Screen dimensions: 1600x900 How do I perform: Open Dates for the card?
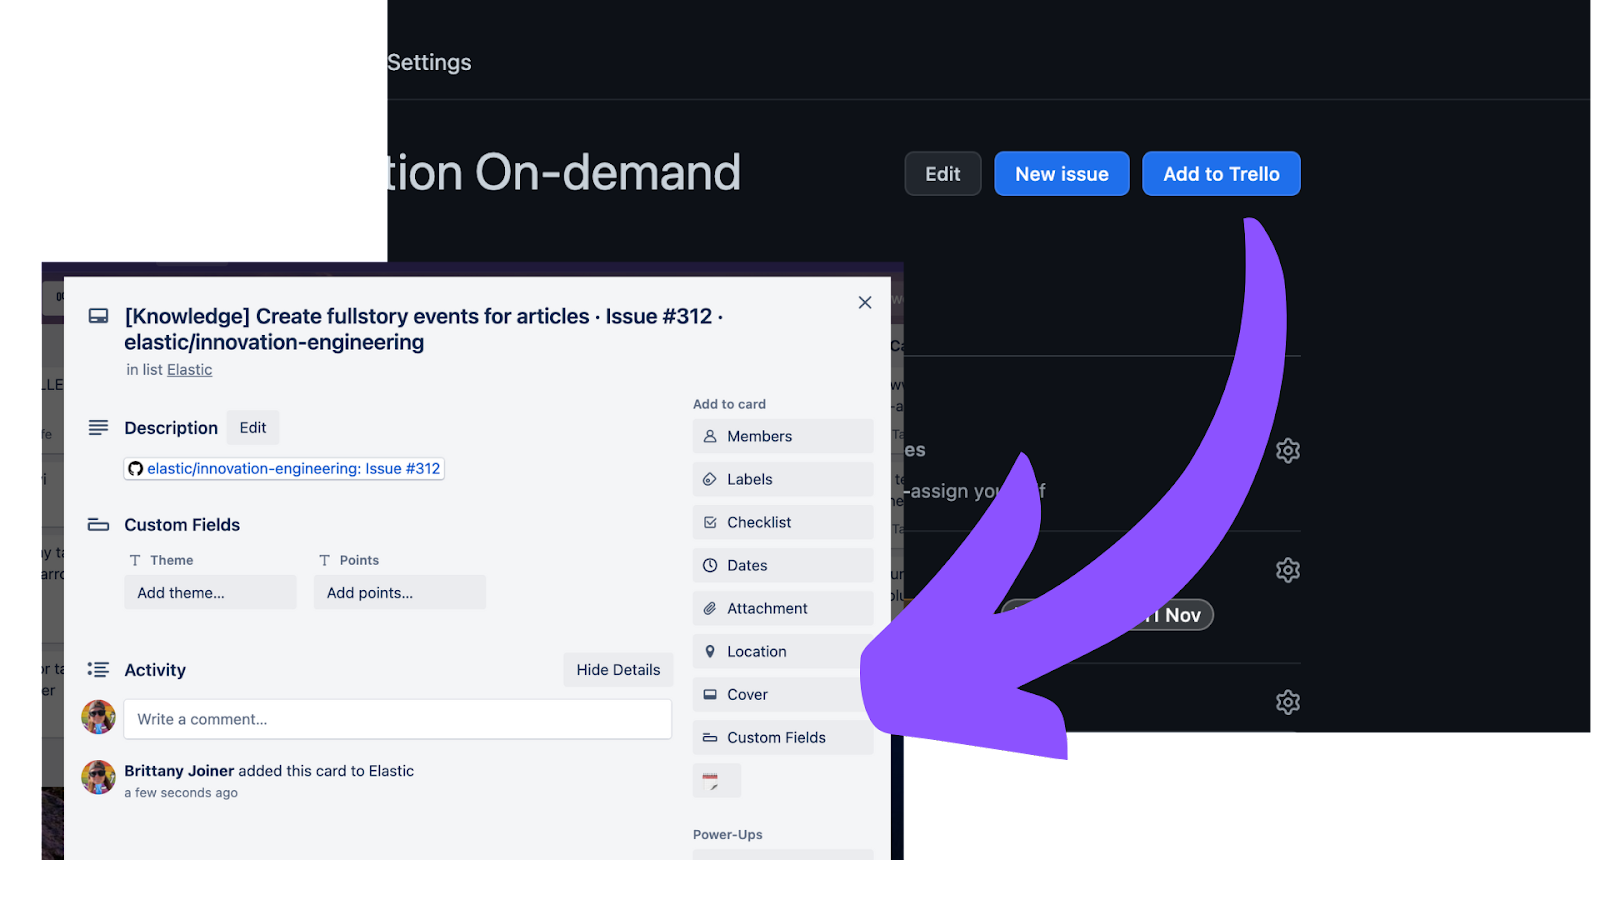pos(783,565)
